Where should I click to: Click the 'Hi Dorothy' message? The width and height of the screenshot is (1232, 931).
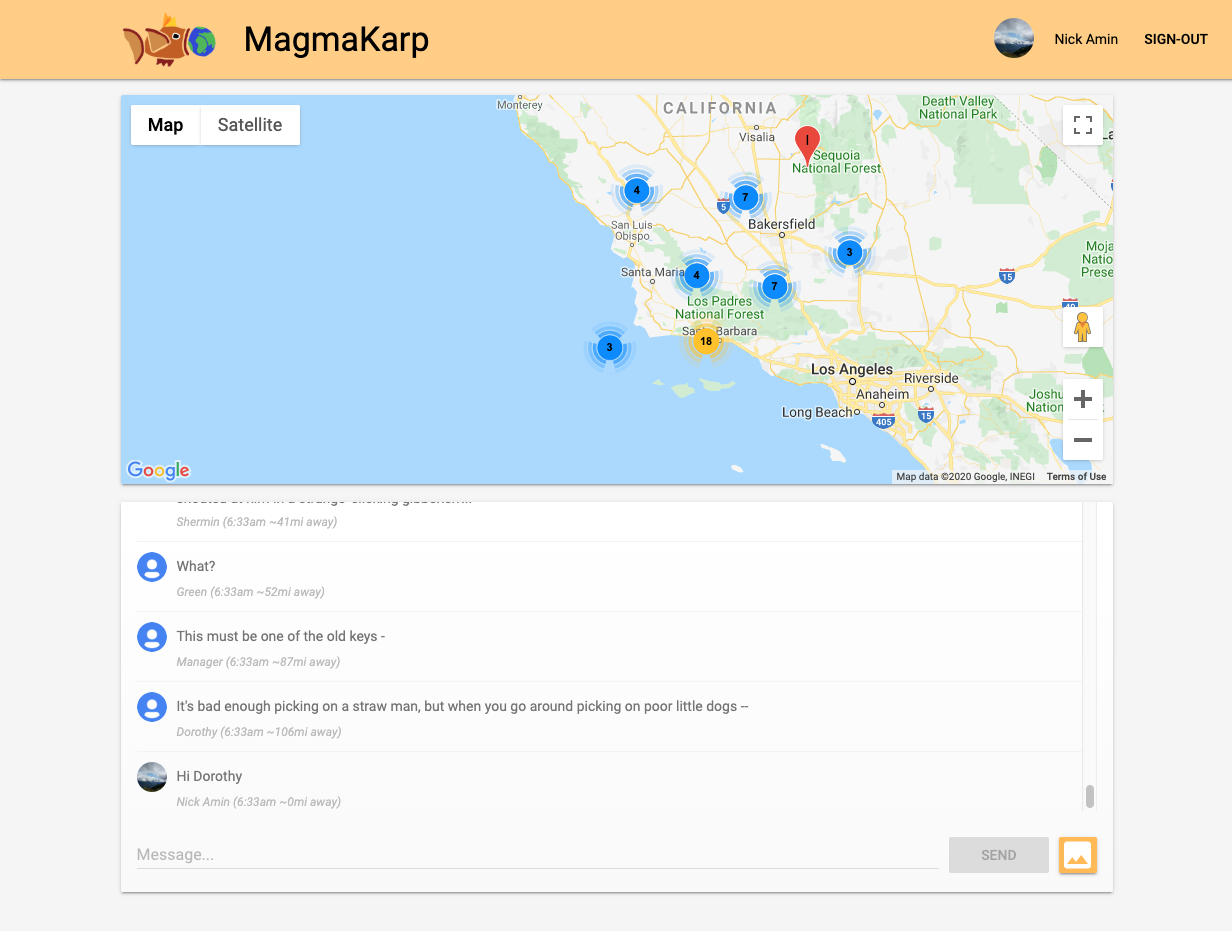tap(209, 776)
